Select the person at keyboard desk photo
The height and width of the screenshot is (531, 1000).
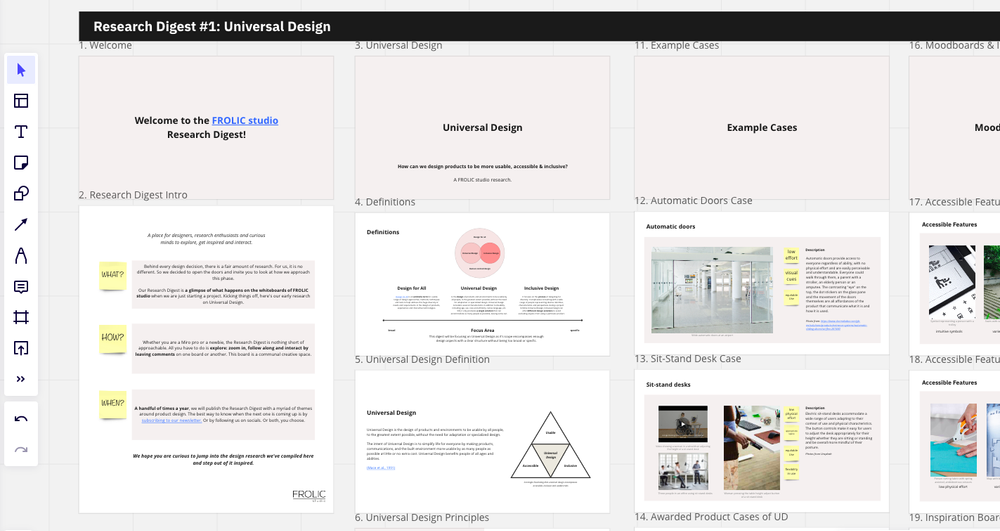(x=752, y=447)
